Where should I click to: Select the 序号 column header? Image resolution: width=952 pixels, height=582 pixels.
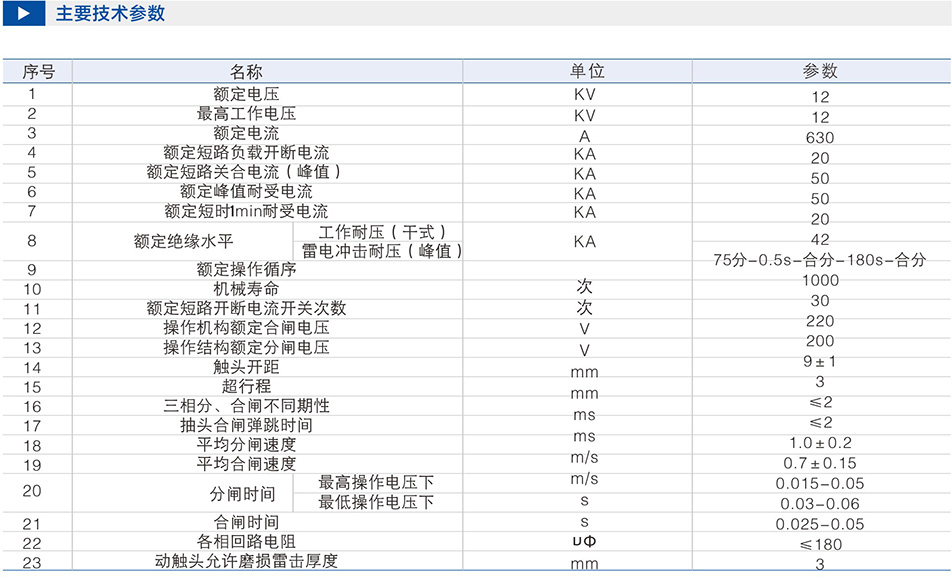click(x=38, y=72)
